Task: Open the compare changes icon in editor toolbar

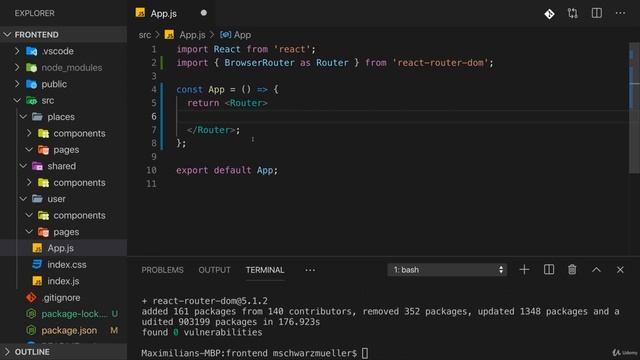Action: tap(573, 13)
